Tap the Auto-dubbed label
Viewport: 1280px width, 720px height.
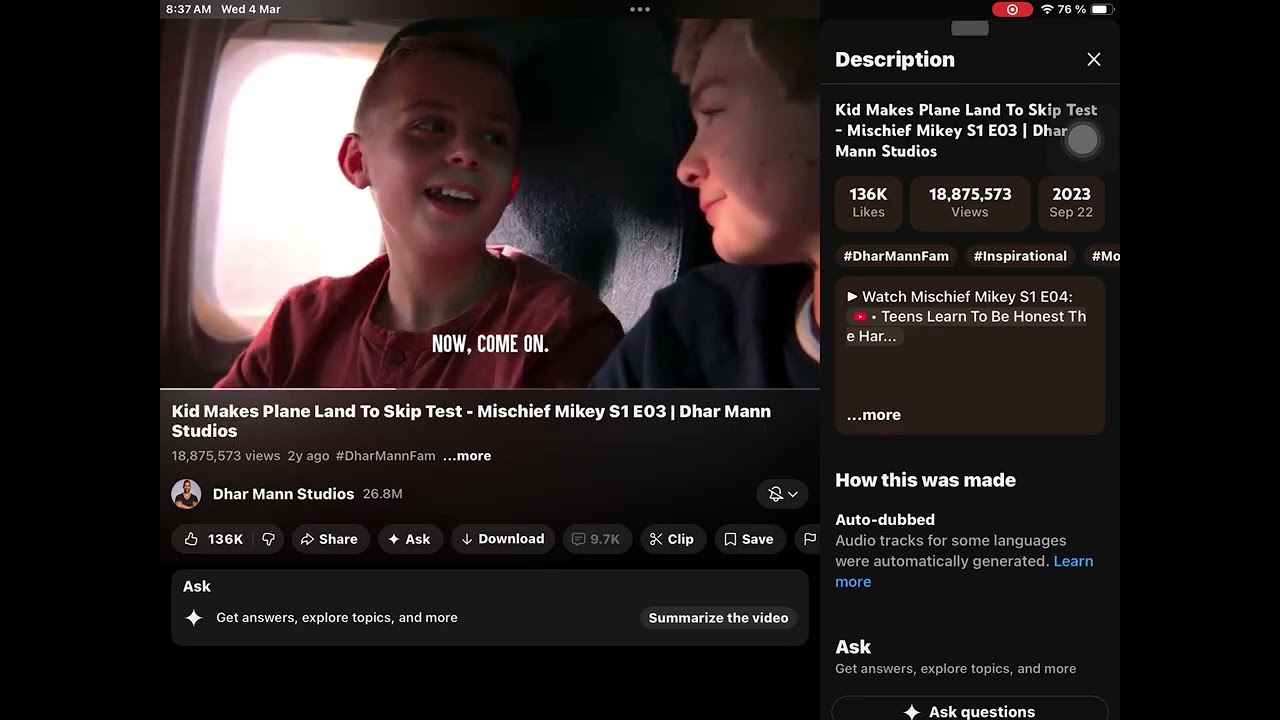(x=885, y=520)
